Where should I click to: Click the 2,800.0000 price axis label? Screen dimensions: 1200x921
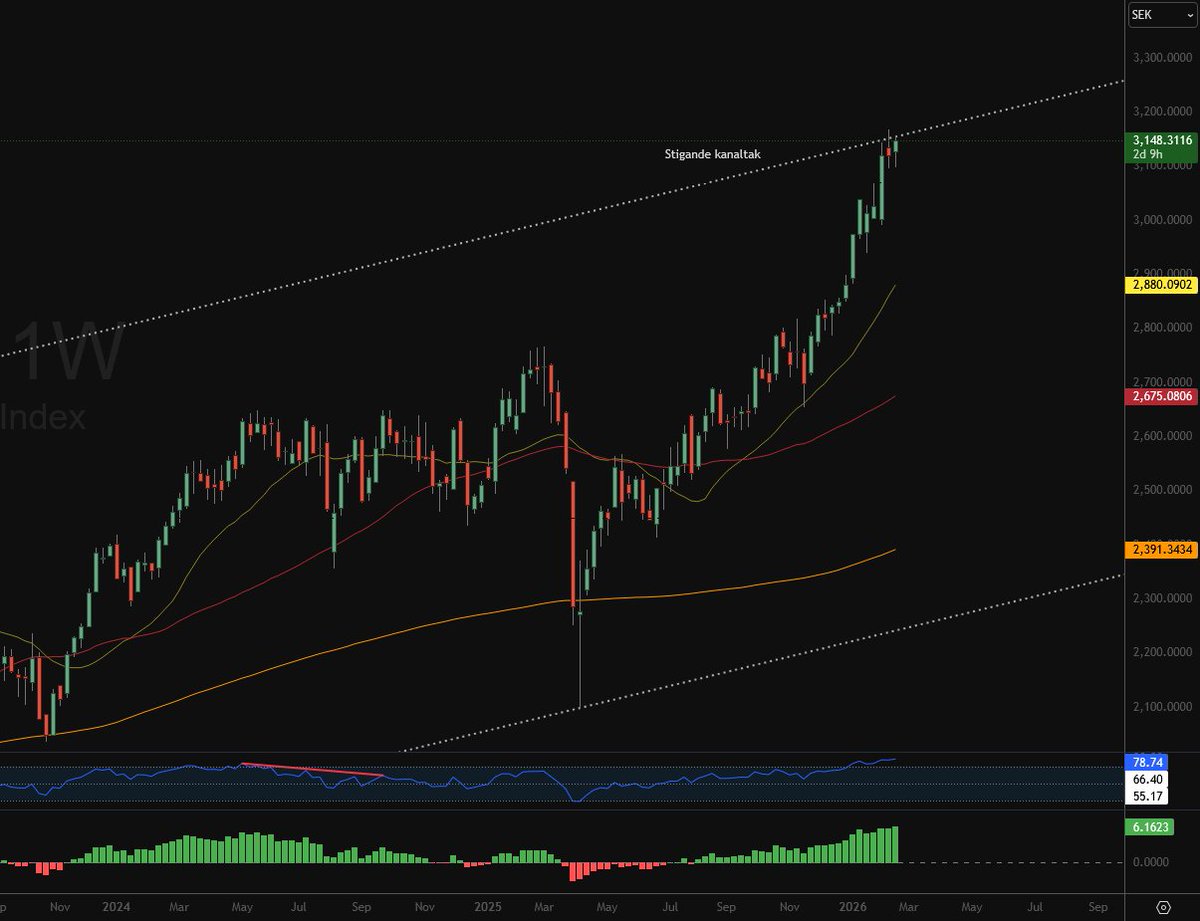(x=1162, y=328)
